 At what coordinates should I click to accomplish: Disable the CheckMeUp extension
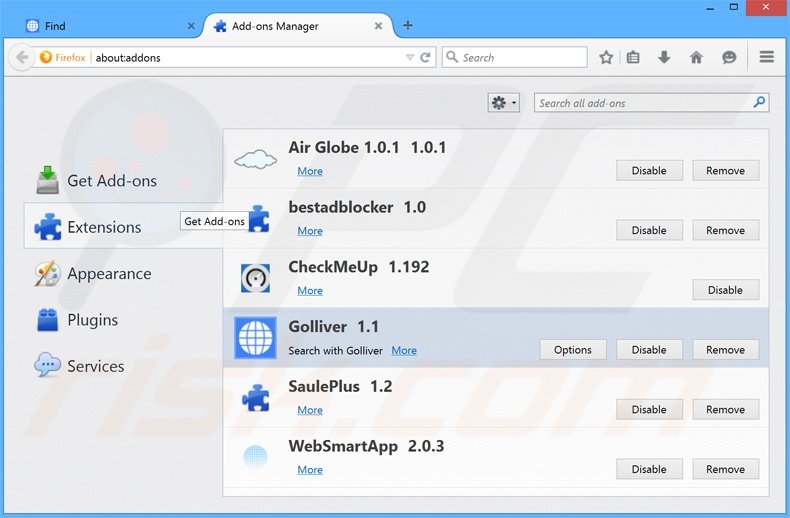tap(726, 290)
